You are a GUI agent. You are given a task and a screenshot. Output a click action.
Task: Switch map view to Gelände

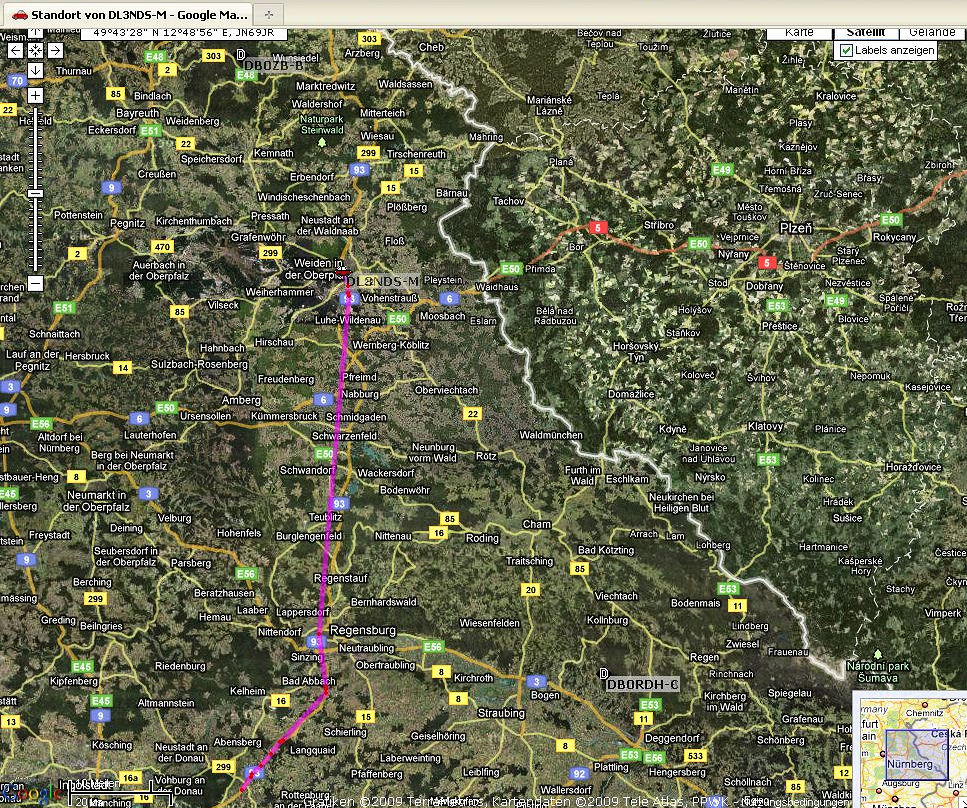(x=932, y=33)
